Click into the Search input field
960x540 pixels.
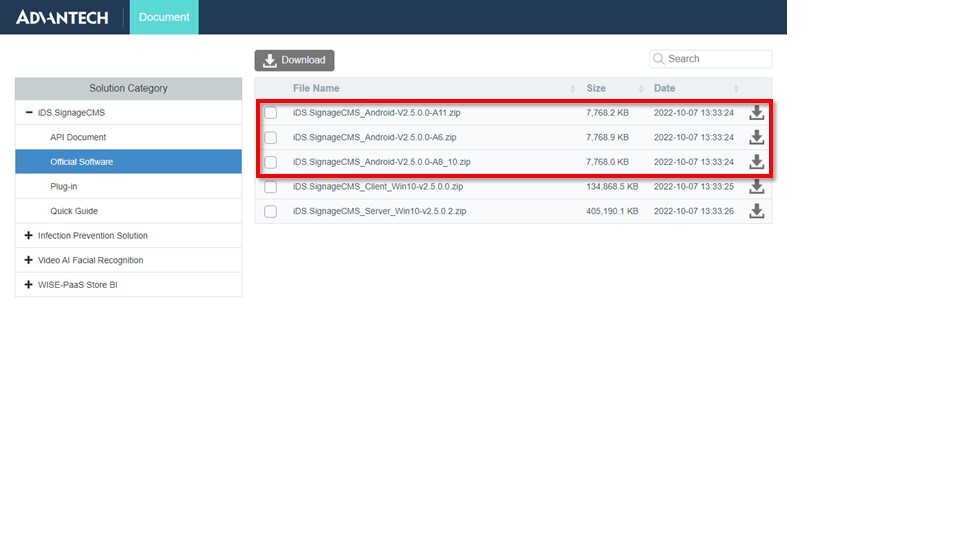point(715,59)
